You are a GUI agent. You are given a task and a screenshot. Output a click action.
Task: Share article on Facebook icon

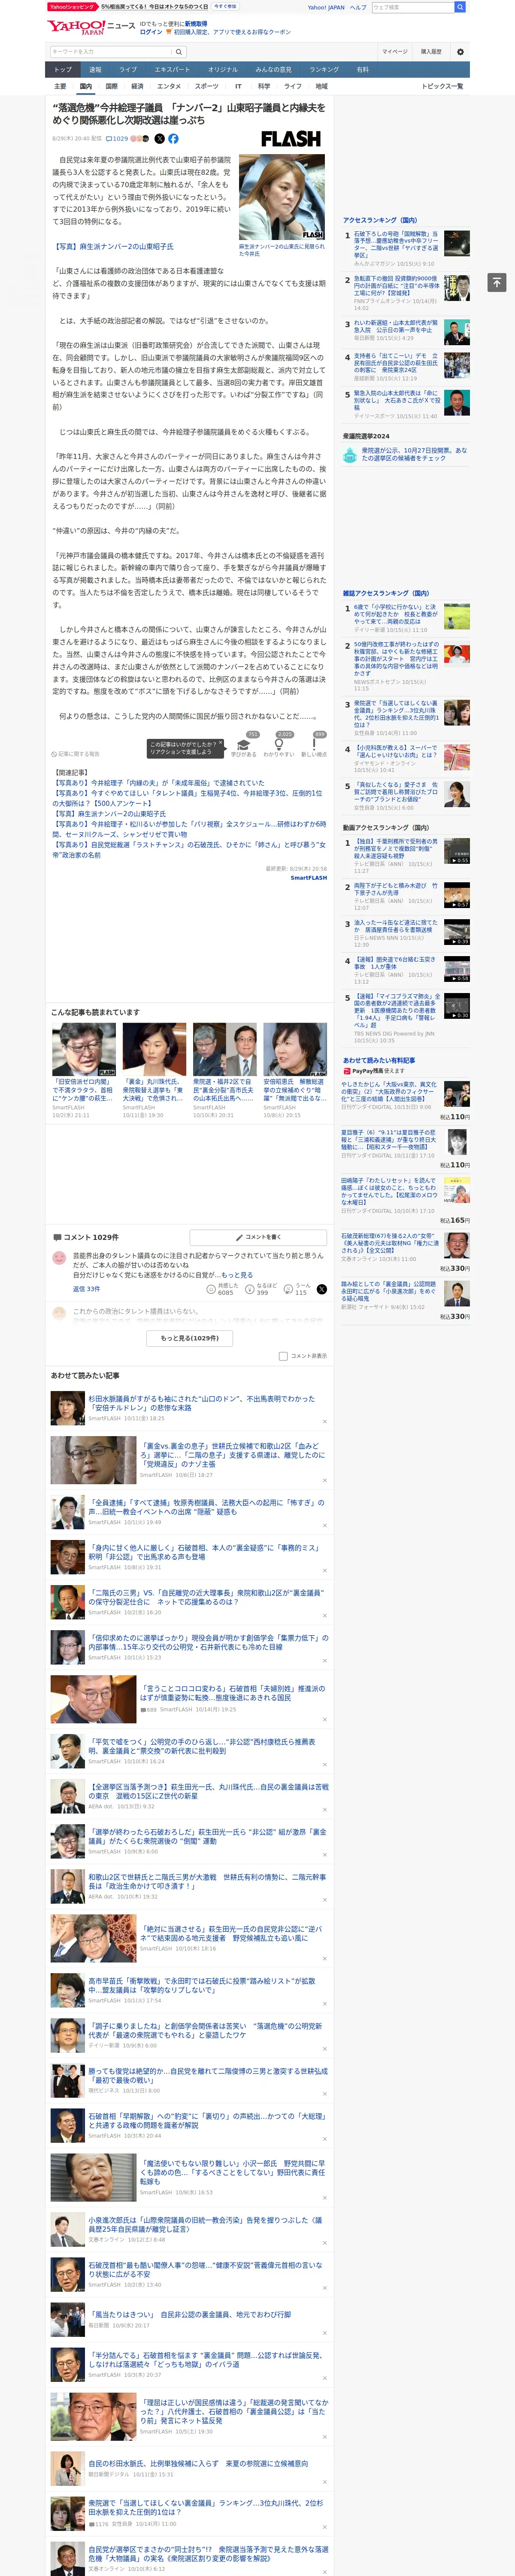click(x=173, y=139)
